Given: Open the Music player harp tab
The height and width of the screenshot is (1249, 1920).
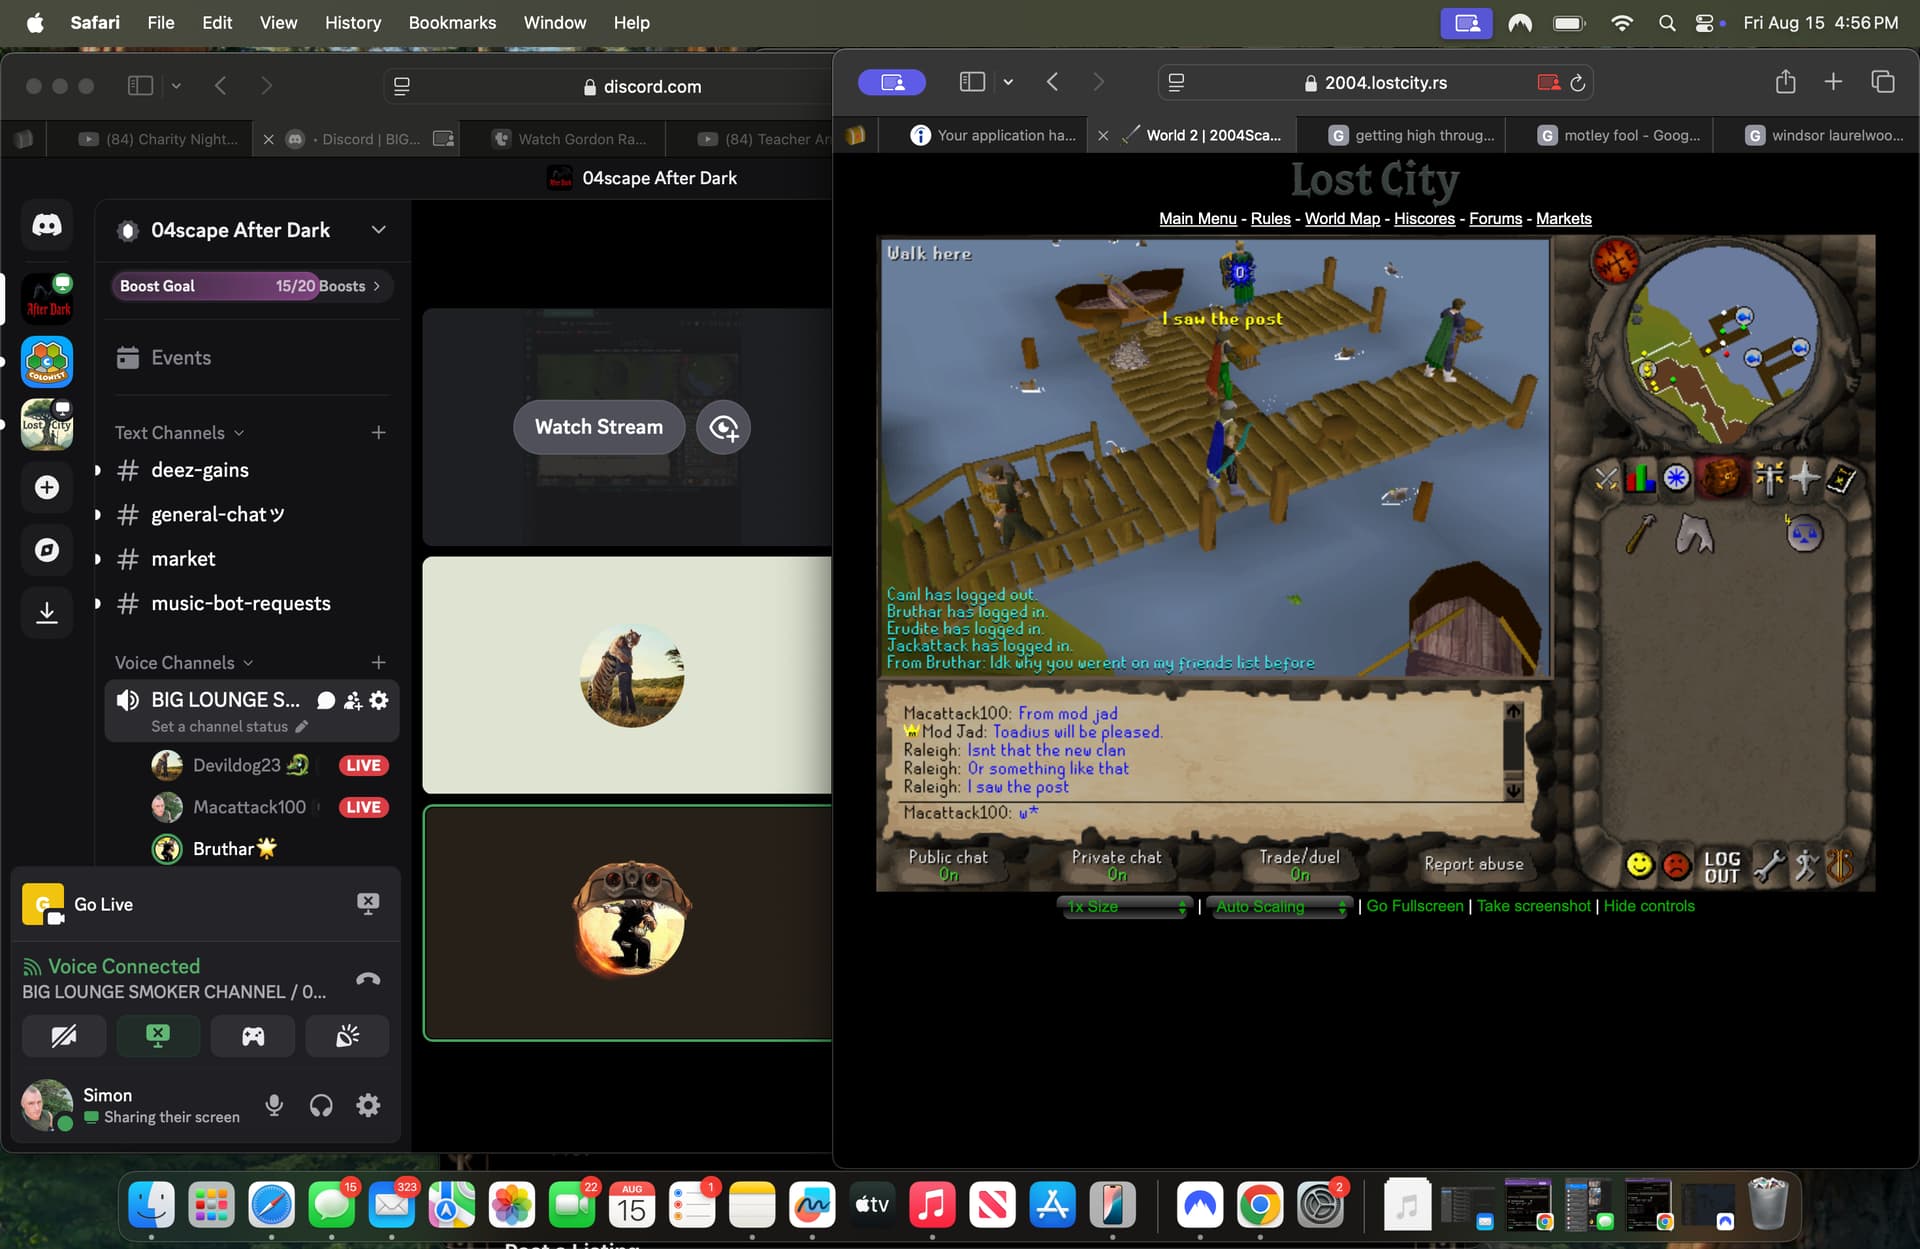Looking at the screenshot, I should 1841,865.
